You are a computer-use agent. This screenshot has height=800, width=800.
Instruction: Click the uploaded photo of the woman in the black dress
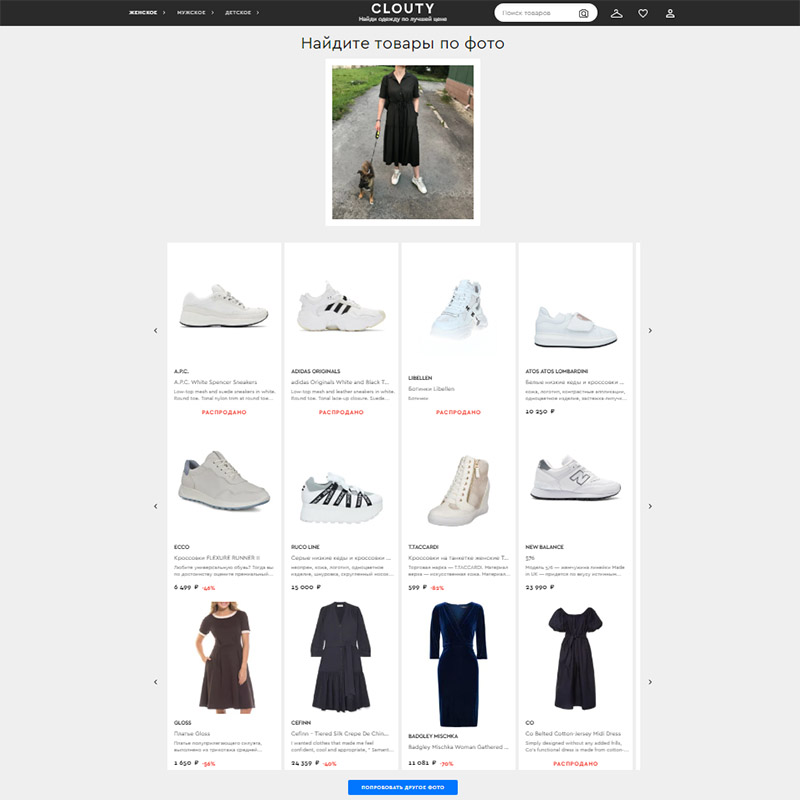click(403, 142)
